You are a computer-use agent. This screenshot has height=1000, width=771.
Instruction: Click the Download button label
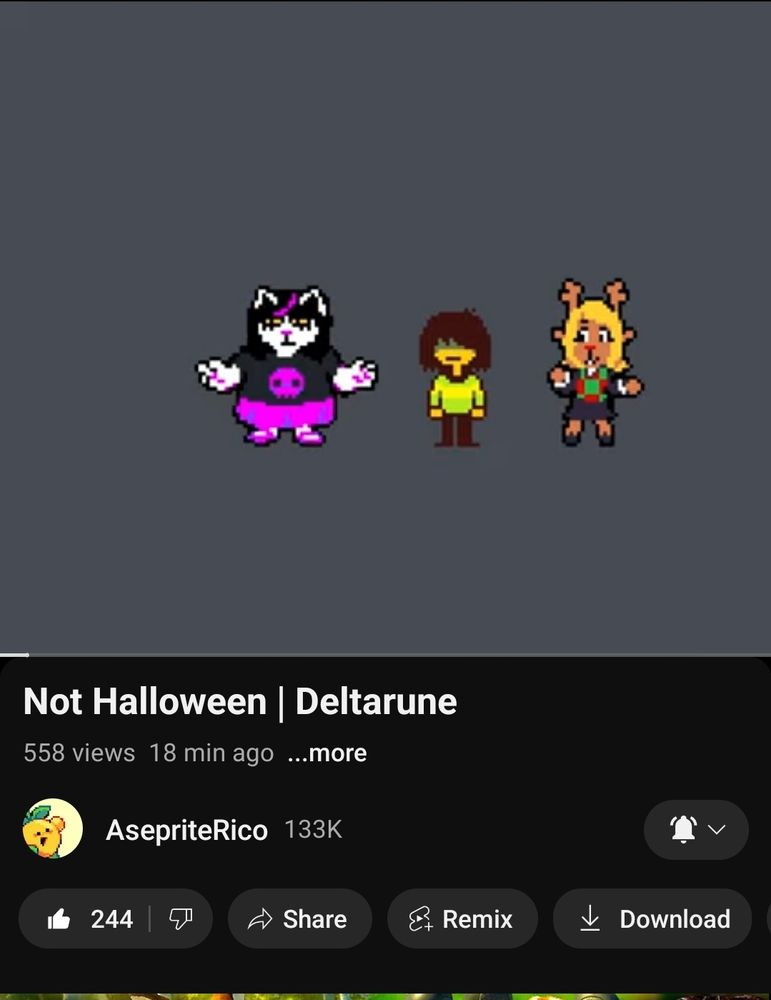coord(675,919)
